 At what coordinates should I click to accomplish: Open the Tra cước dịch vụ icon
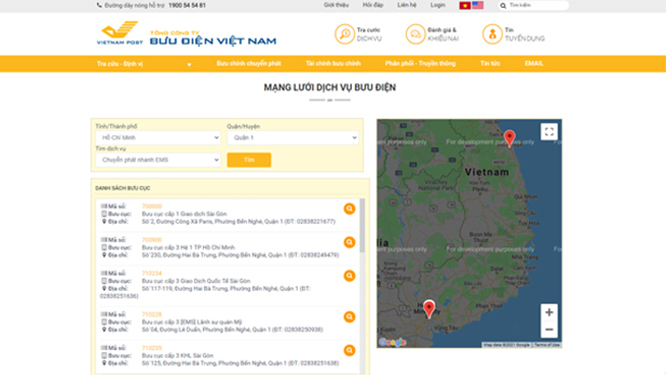pyautogui.click(x=344, y=34)
